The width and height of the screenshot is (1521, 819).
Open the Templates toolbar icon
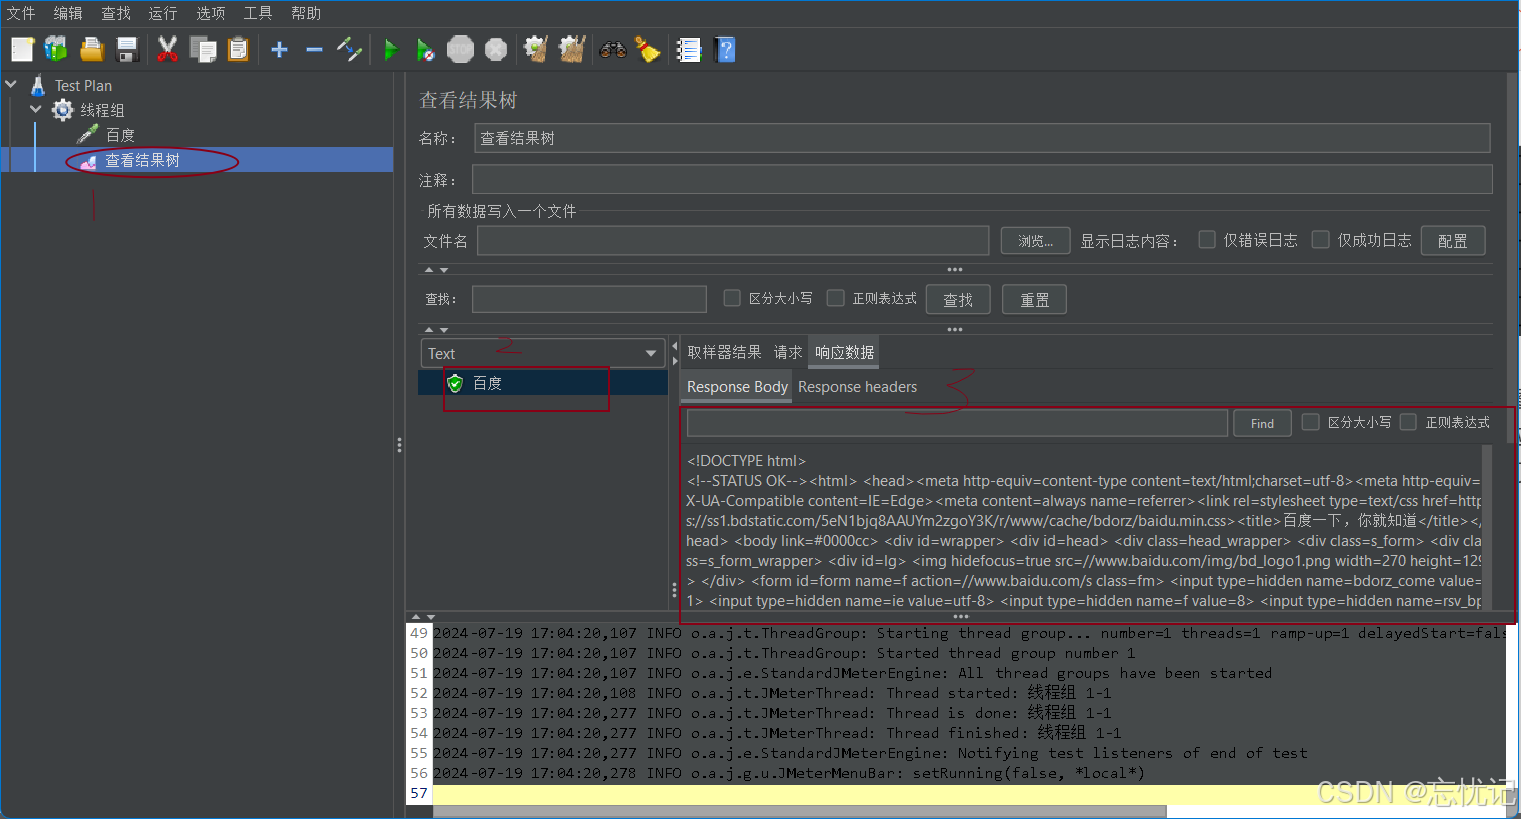click(56, 49)
